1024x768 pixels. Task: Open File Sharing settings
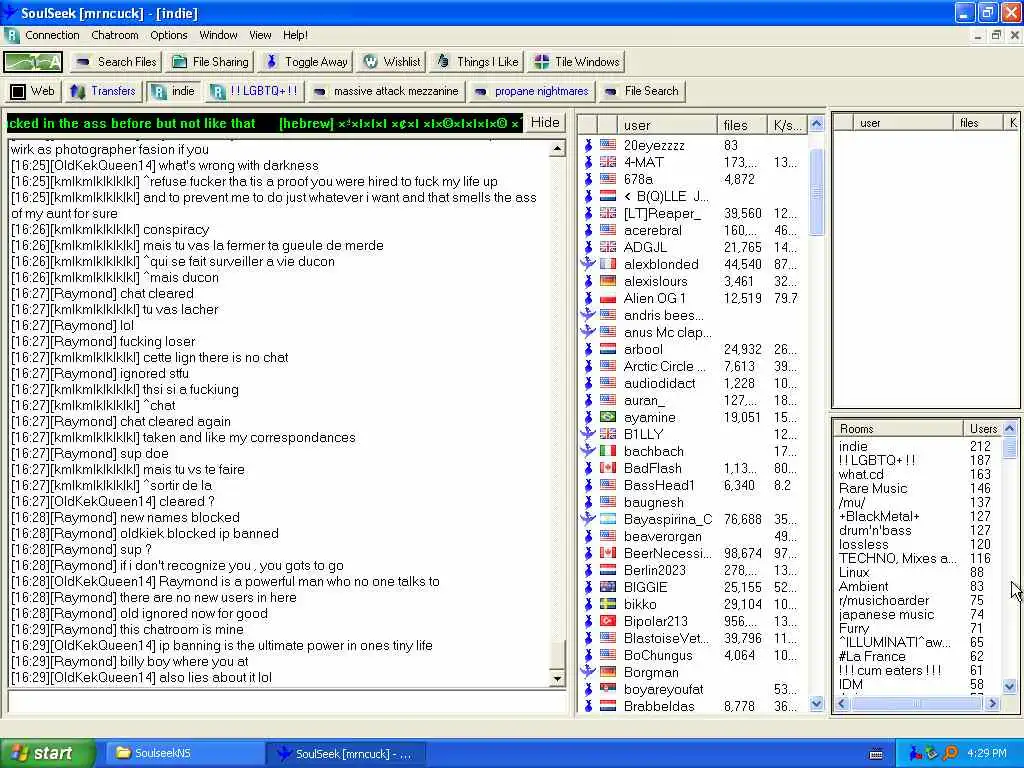click(x=210, y=62)
